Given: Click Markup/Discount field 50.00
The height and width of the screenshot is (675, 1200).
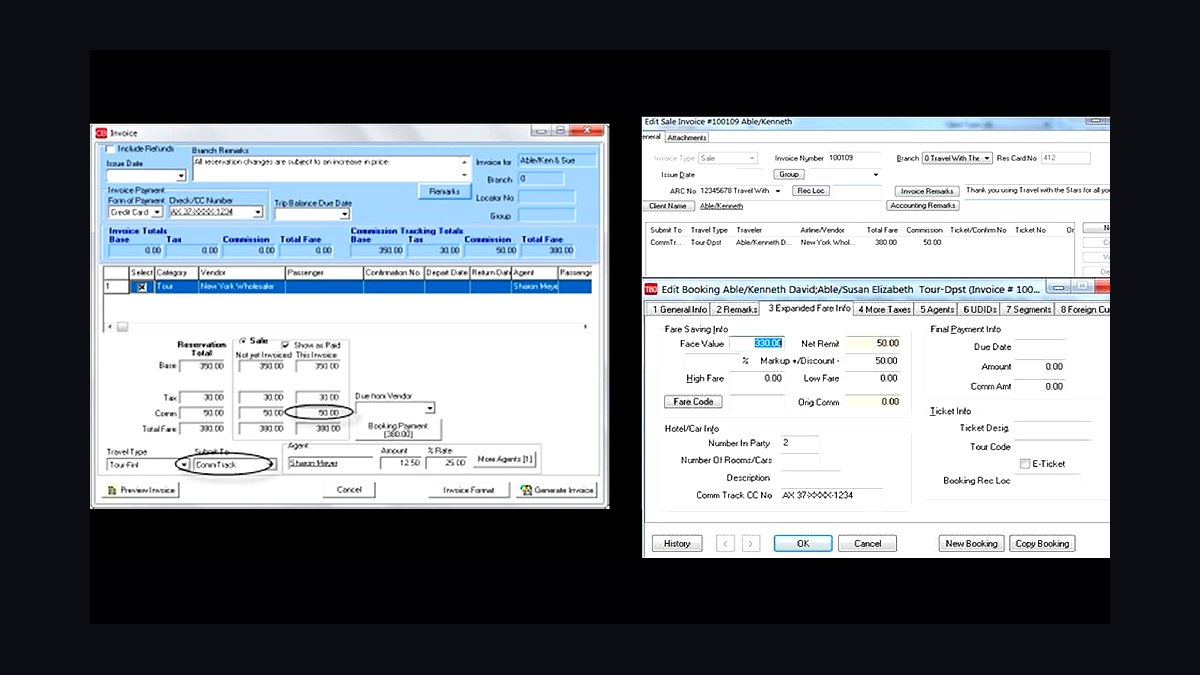Looking at the screenshot, I should (x=872, y=361).
